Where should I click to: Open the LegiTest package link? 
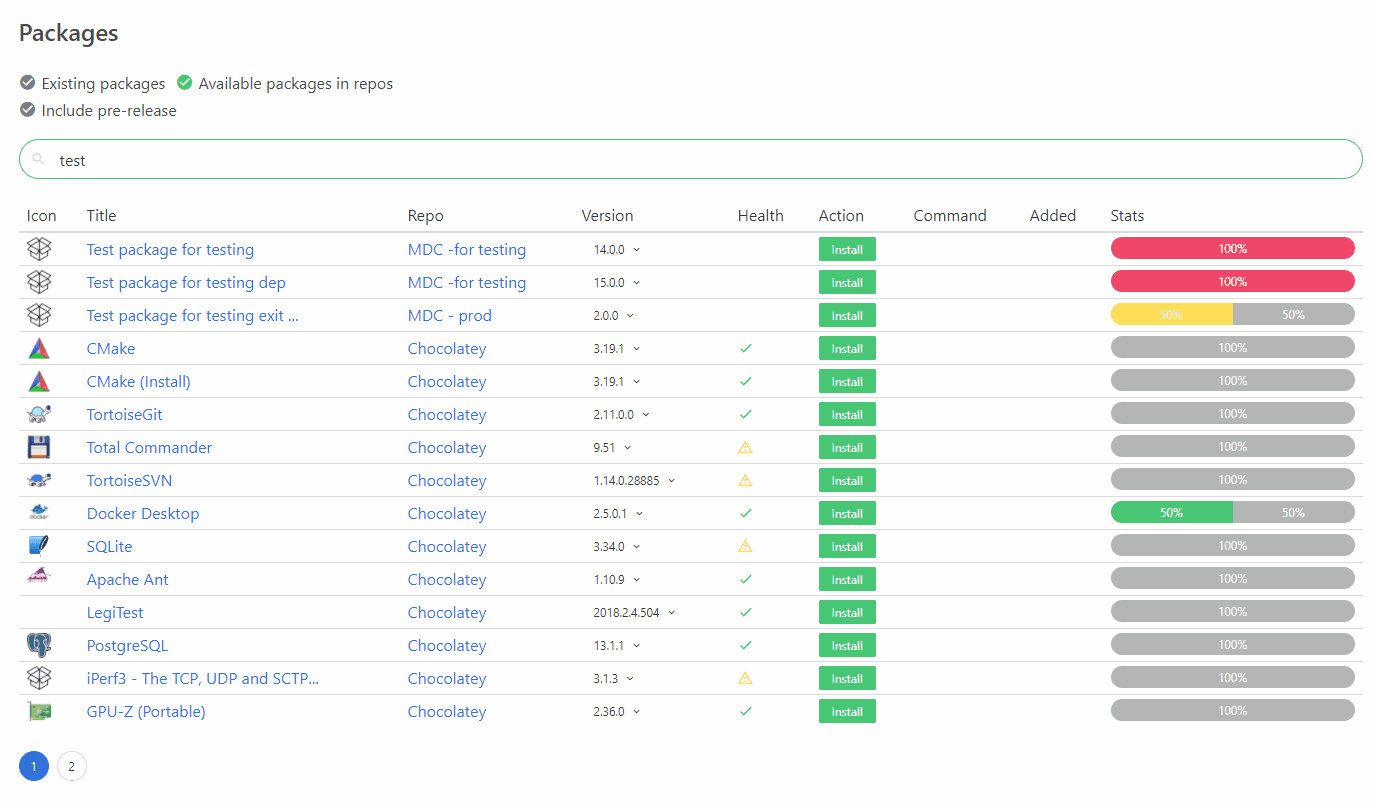click(x=115, y=612)
